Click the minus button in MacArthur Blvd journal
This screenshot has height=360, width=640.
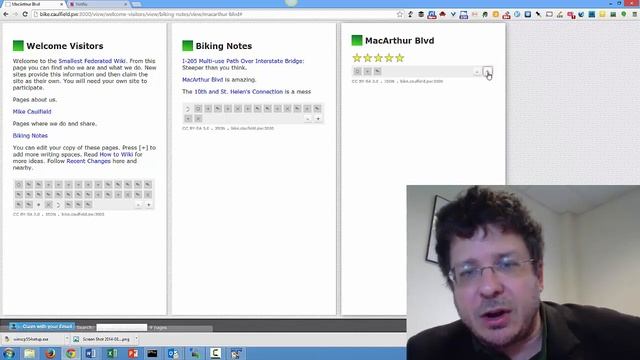pos(476,71)
